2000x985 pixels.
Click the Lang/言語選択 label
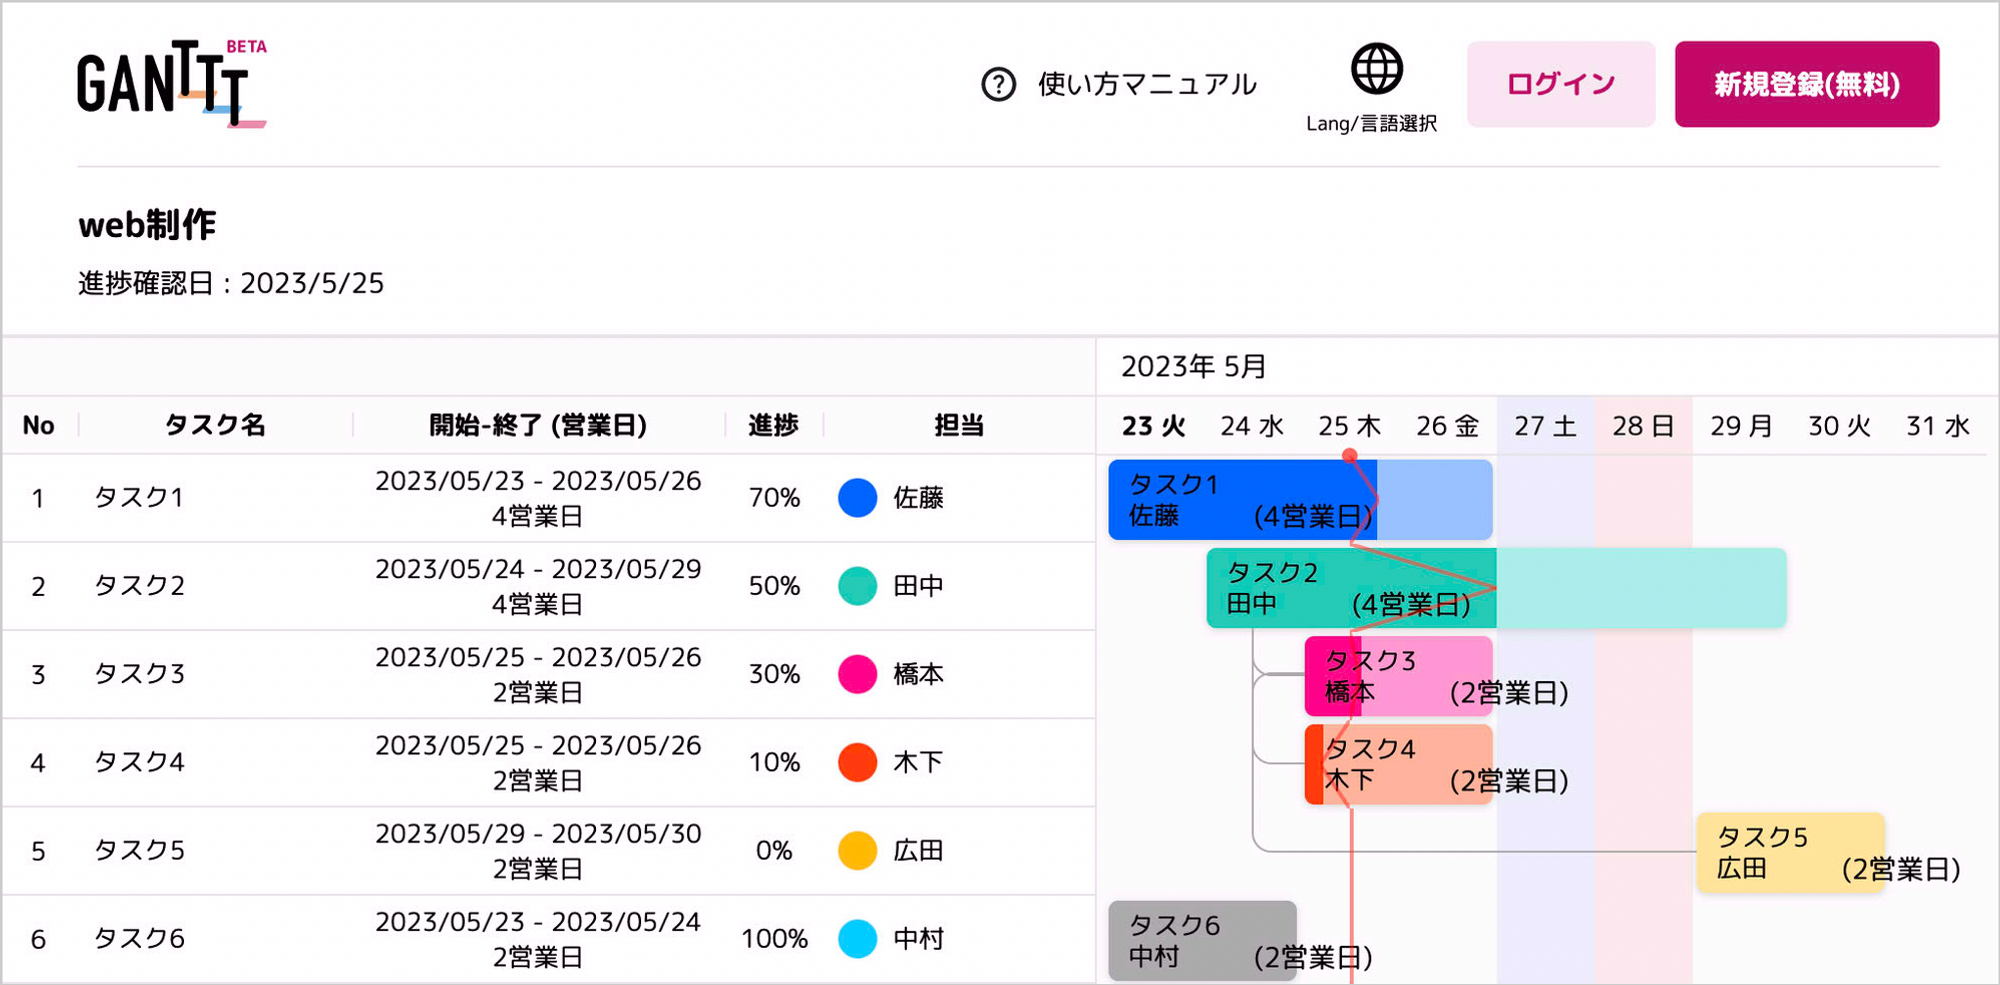click(x=1371, y=124)
